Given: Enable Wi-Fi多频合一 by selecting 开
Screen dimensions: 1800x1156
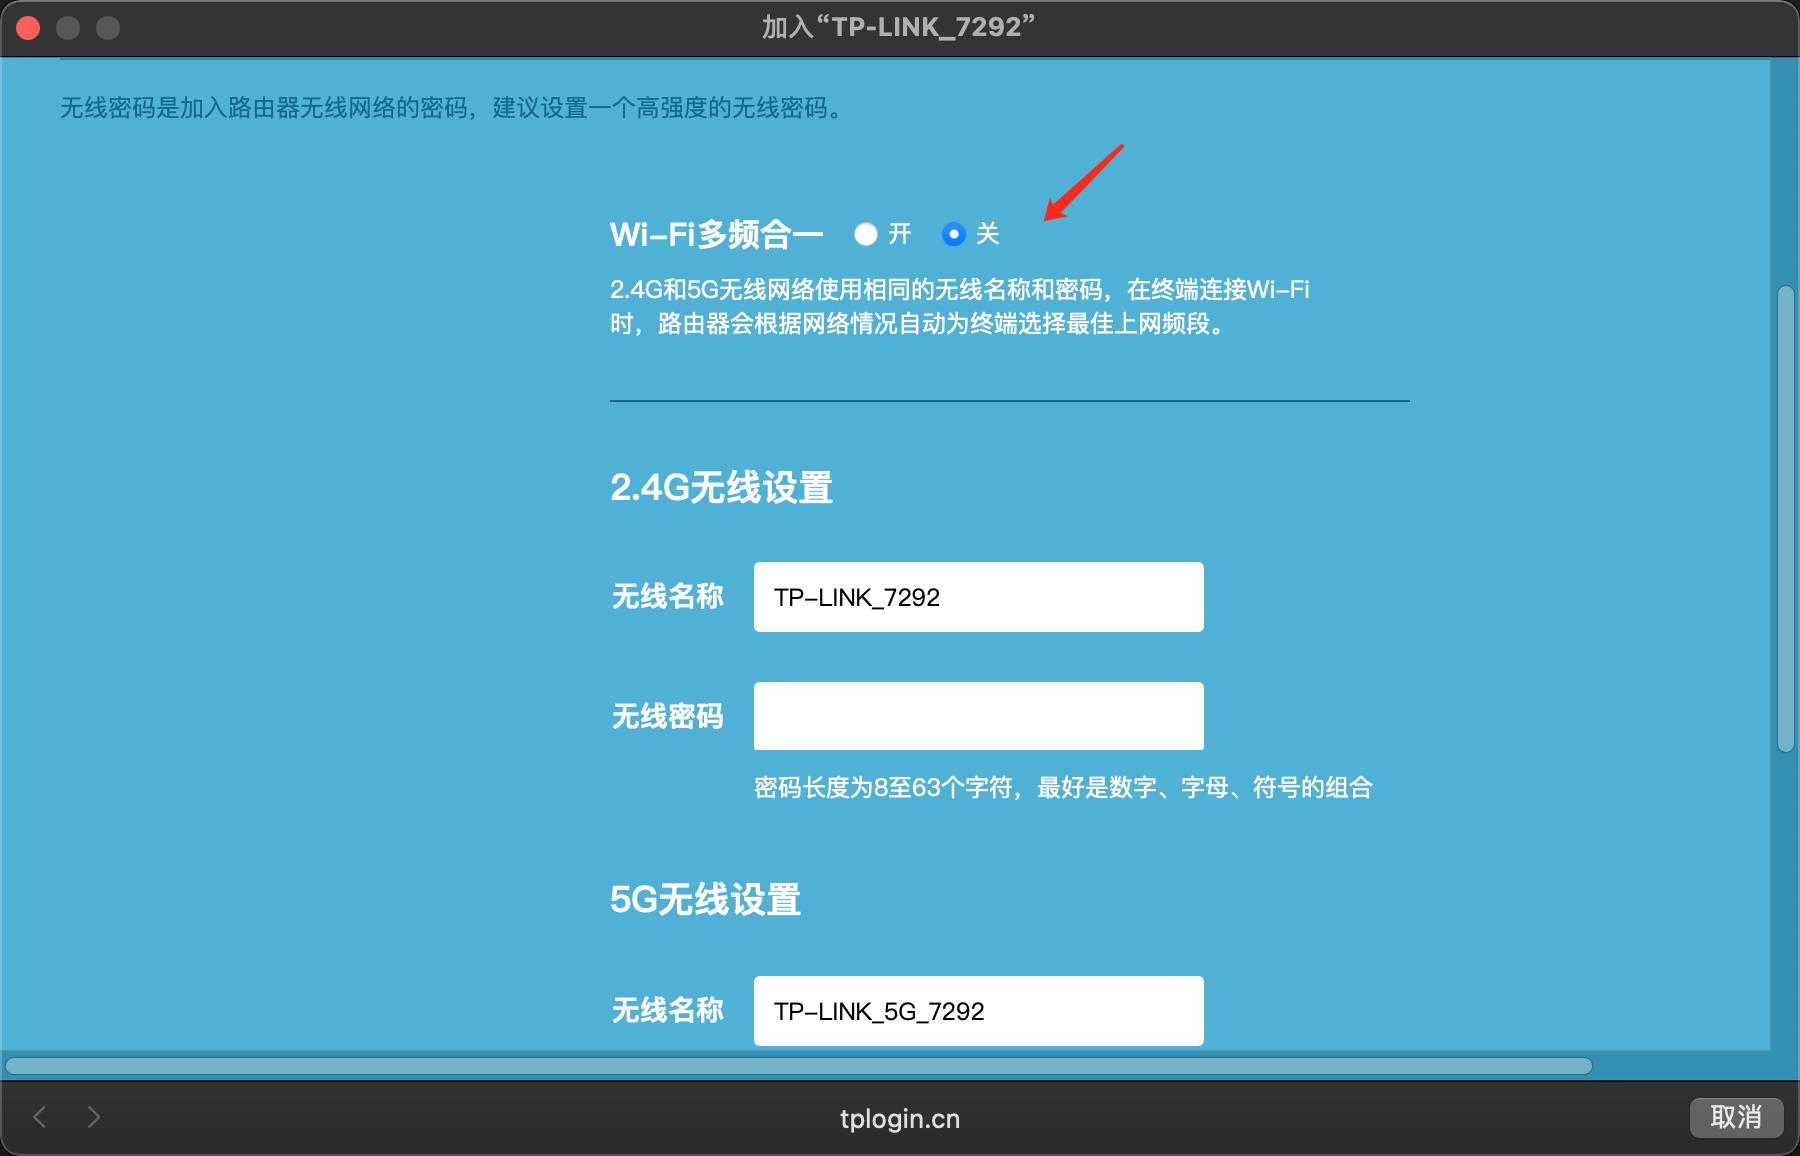Looking at the screenshot, I should (866, 235).
